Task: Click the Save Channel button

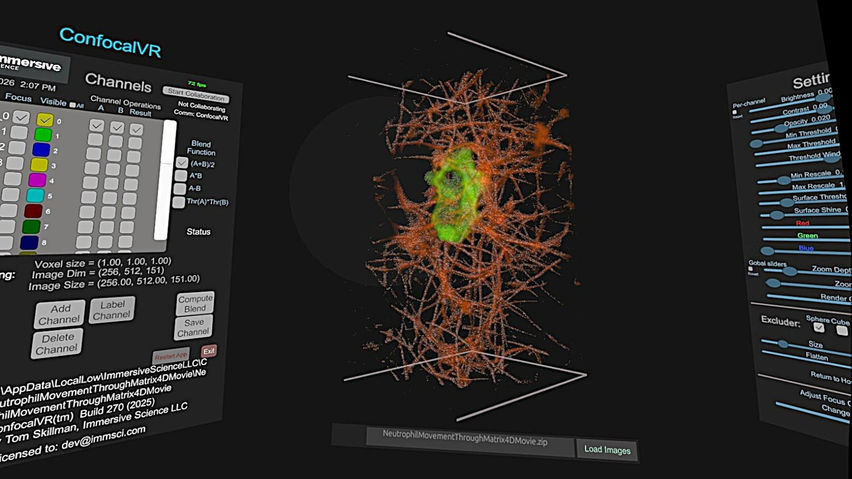Action: 193,327
